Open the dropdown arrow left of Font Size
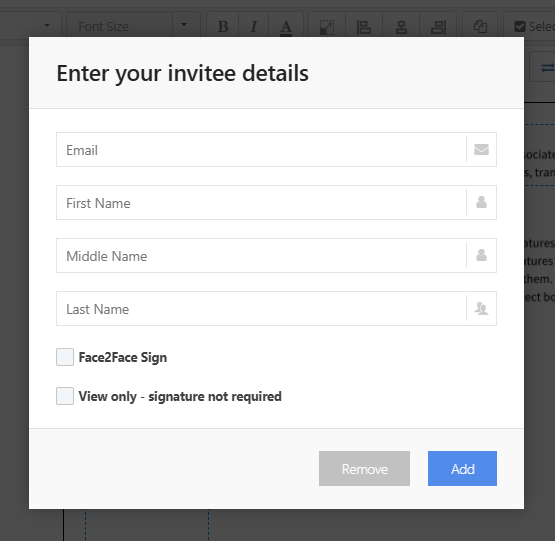 pyautogui.click(x=47, y=25)
